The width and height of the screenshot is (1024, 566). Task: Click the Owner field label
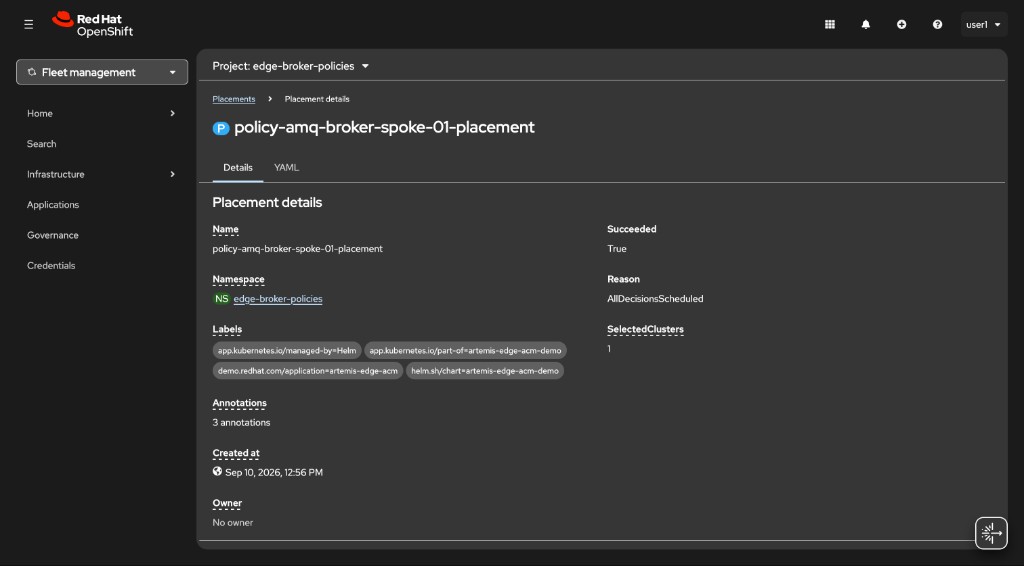[x=227, y=503]
